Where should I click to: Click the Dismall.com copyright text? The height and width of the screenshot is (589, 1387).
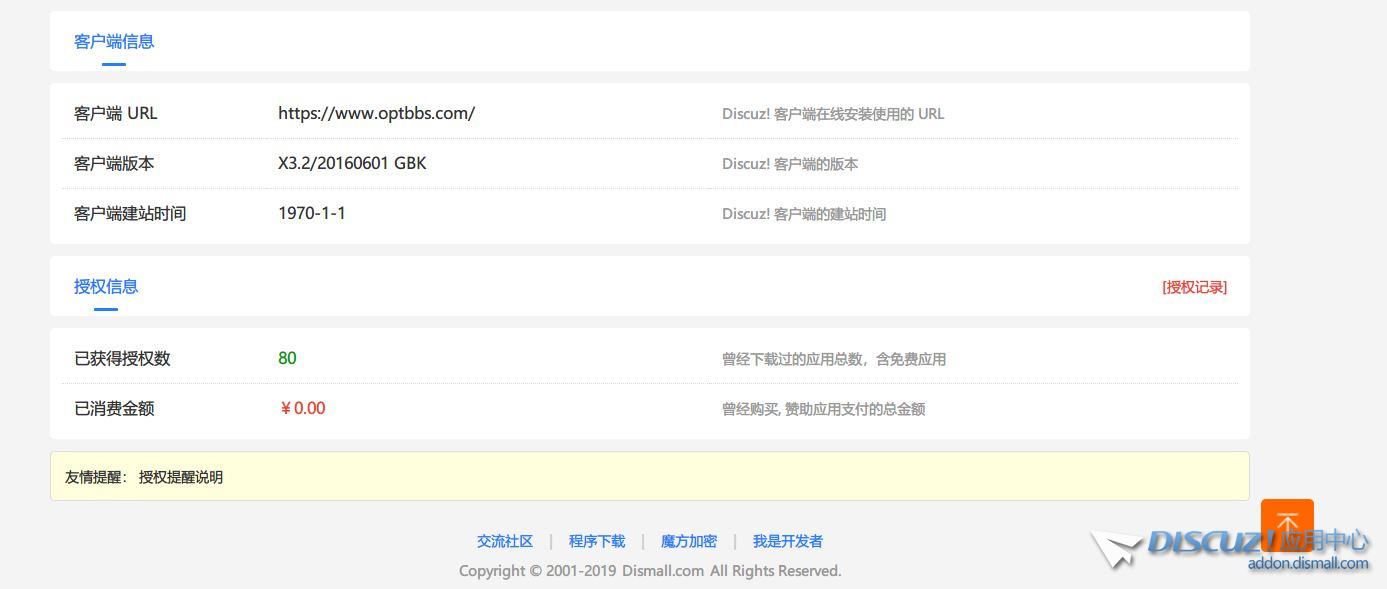point(650,571)
